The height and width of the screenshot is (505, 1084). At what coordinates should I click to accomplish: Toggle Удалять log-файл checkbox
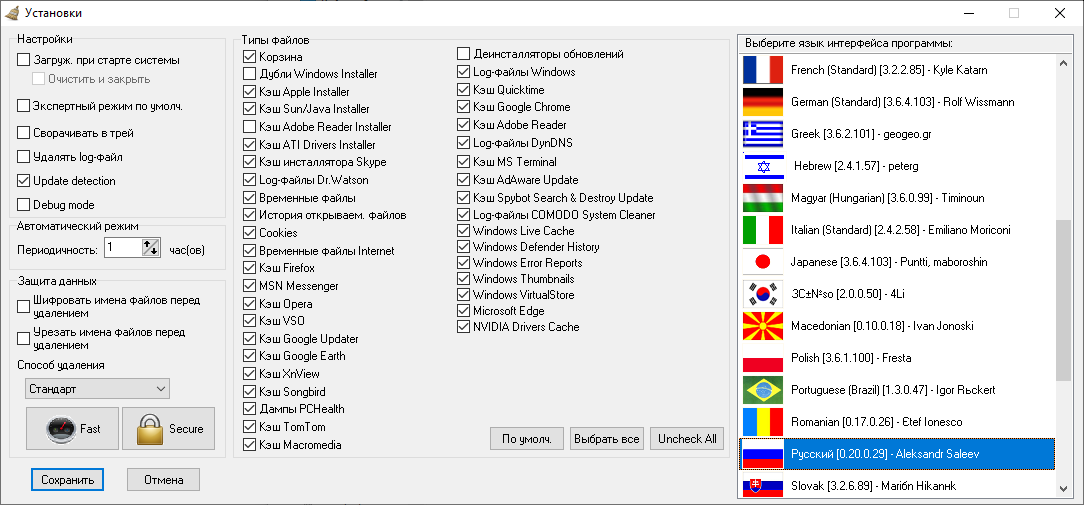[24, 157]
